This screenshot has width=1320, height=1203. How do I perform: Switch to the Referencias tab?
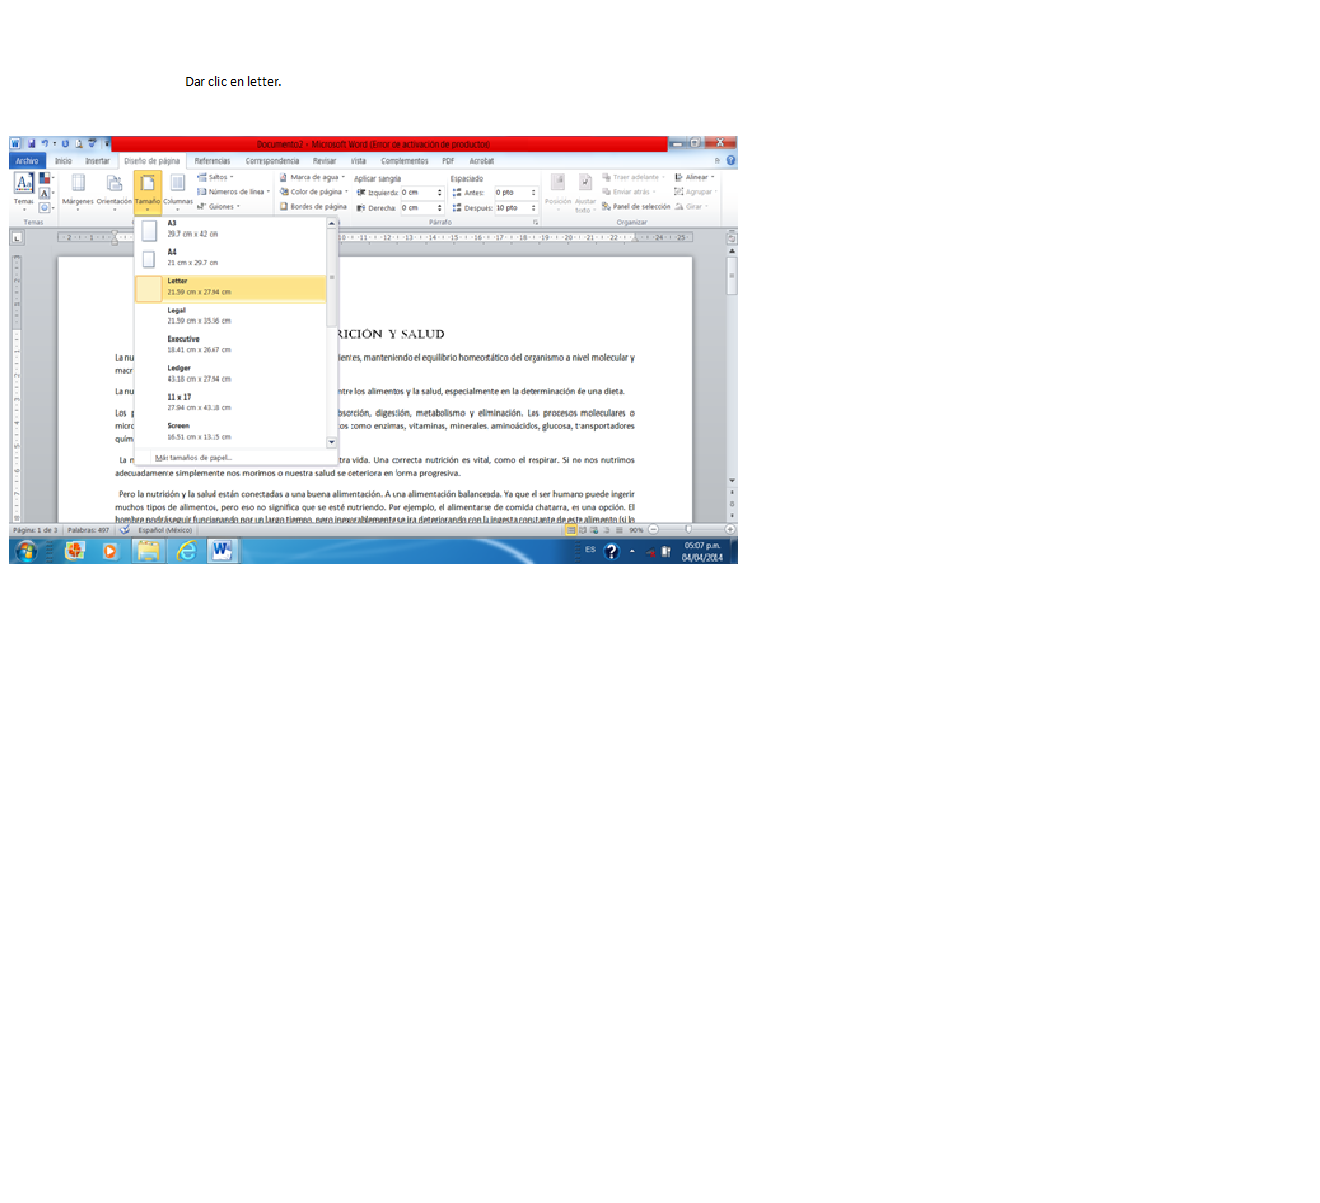pyautogui.click(x=212, y=161)
